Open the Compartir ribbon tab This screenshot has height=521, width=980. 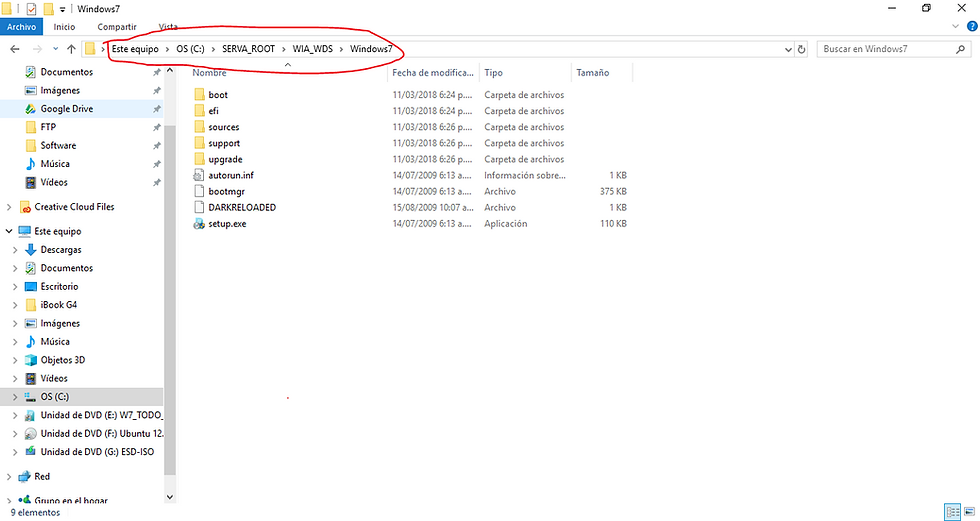point(117,27)
